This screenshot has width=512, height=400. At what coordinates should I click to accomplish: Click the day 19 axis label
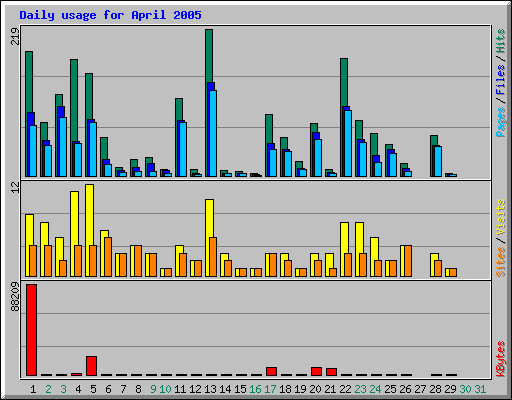(300, 389)
